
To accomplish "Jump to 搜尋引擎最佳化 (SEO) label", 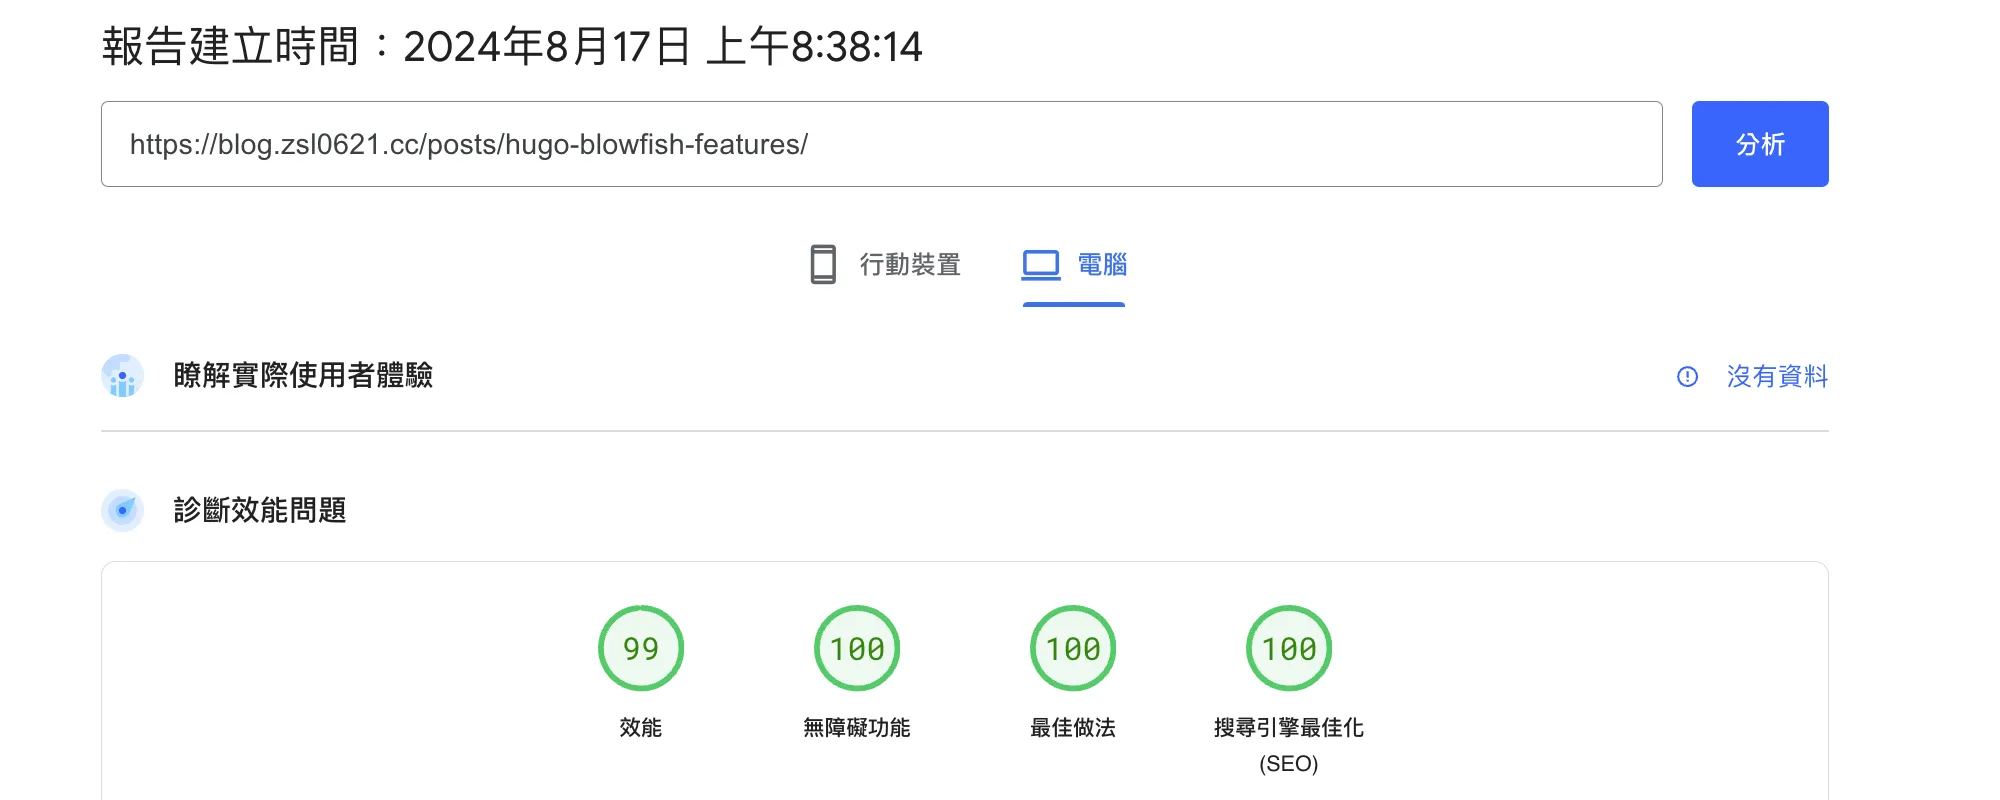I will [1289, 744].
